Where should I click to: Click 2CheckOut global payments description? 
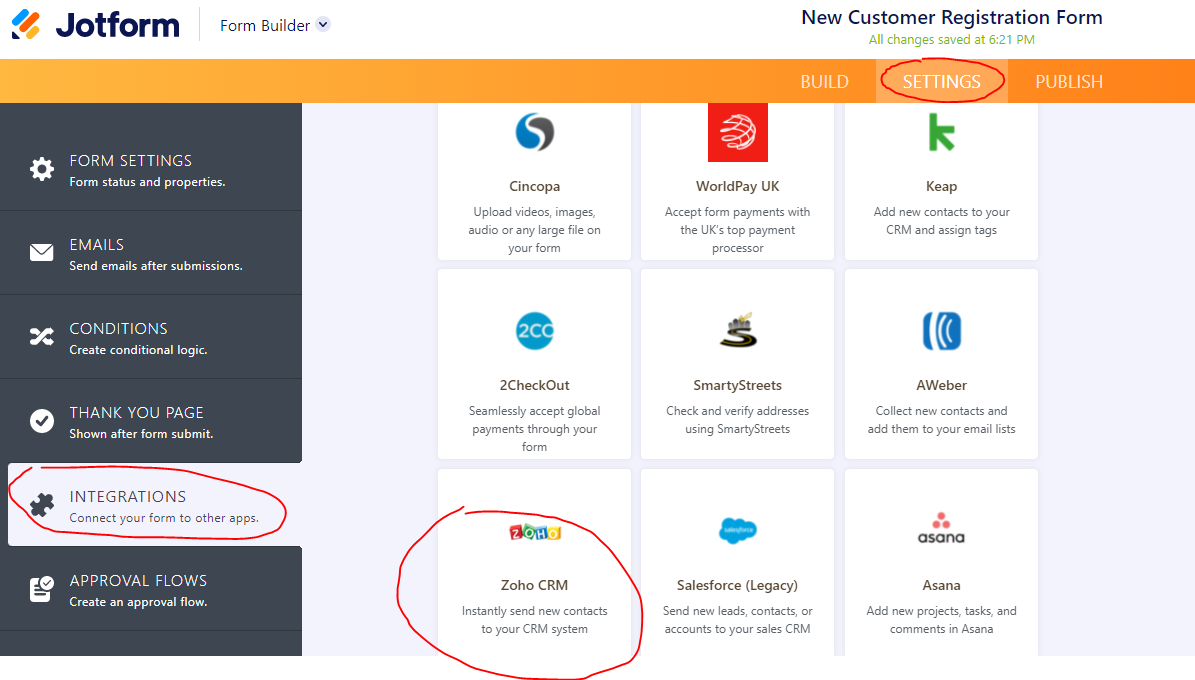click(x=534, y=429)
